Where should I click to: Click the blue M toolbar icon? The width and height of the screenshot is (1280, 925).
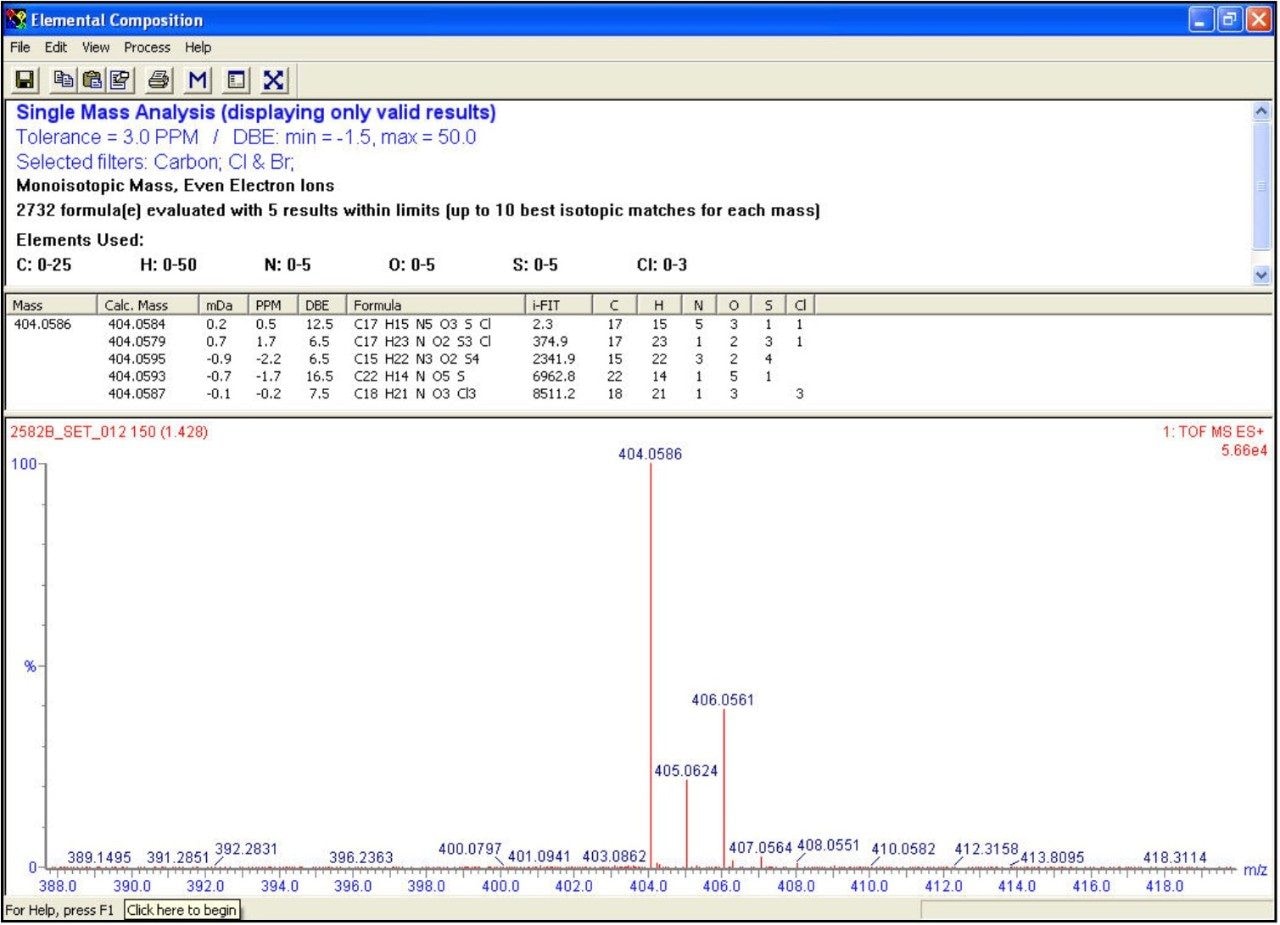[x=197, y=79]
